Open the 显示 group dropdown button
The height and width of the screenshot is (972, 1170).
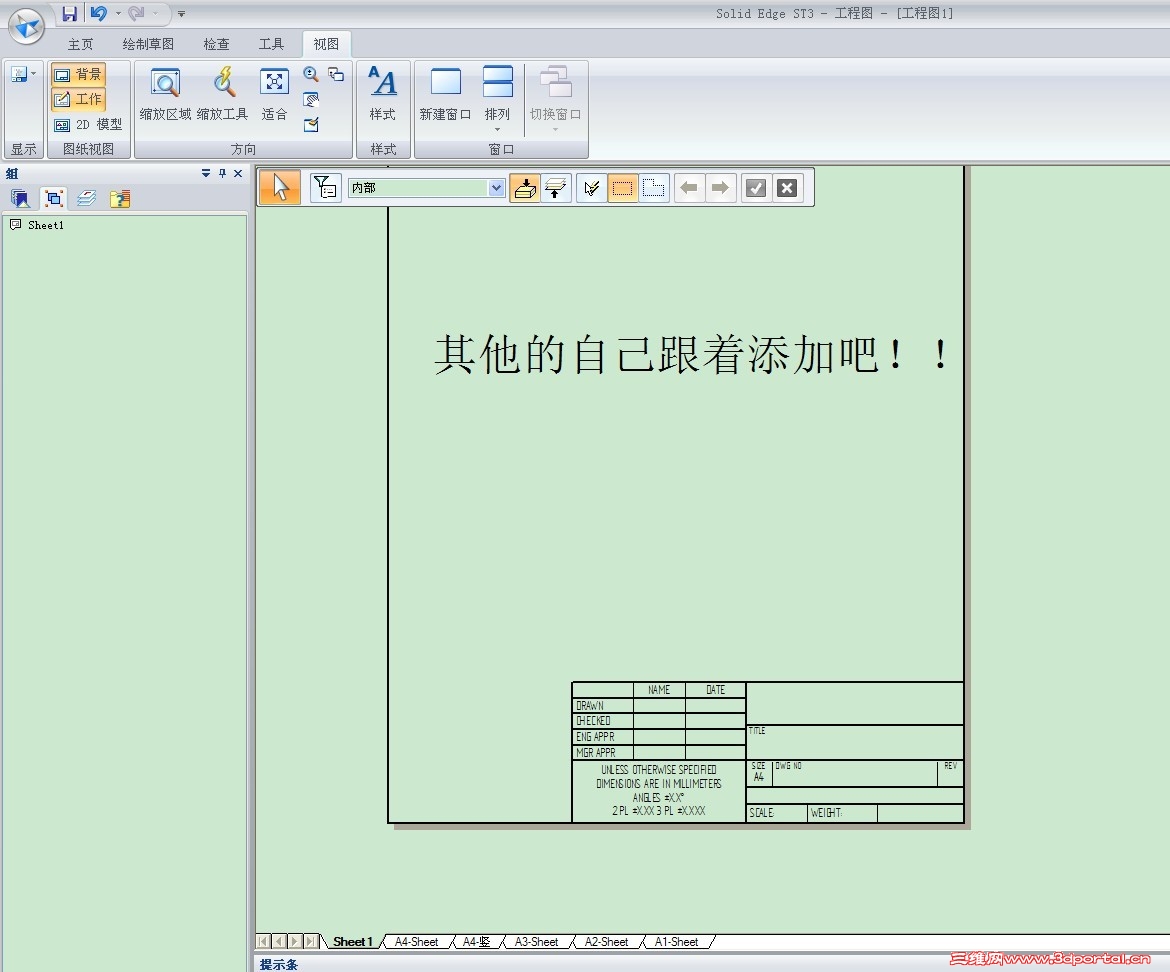click(23, 75)
